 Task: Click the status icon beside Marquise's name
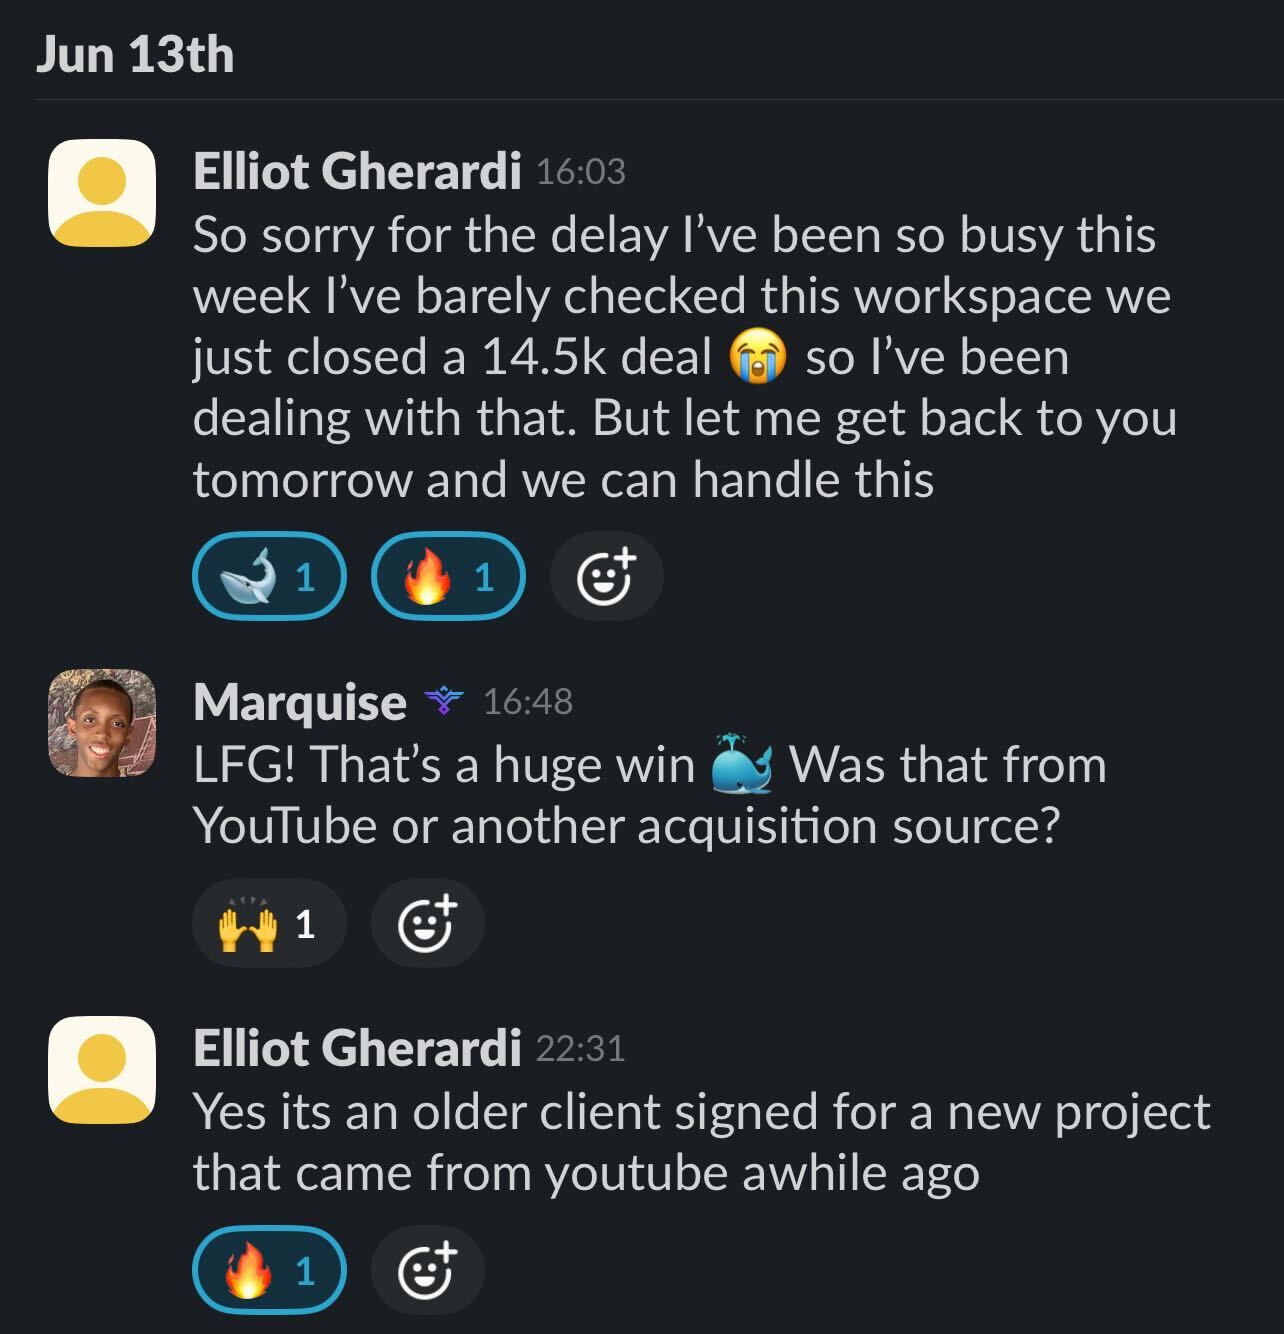point(444,701)
